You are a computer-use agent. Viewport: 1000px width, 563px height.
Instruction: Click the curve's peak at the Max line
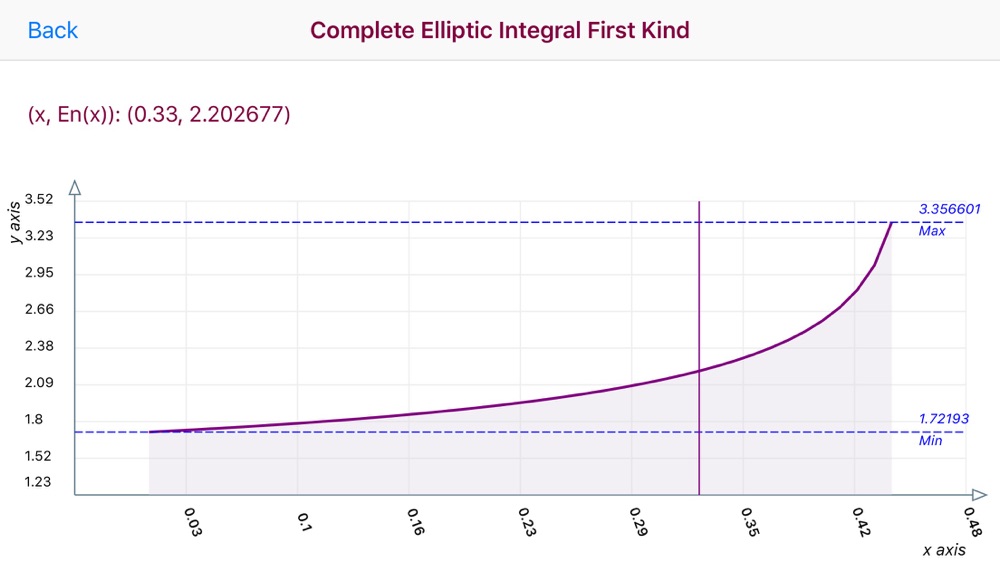pos(891,223)
